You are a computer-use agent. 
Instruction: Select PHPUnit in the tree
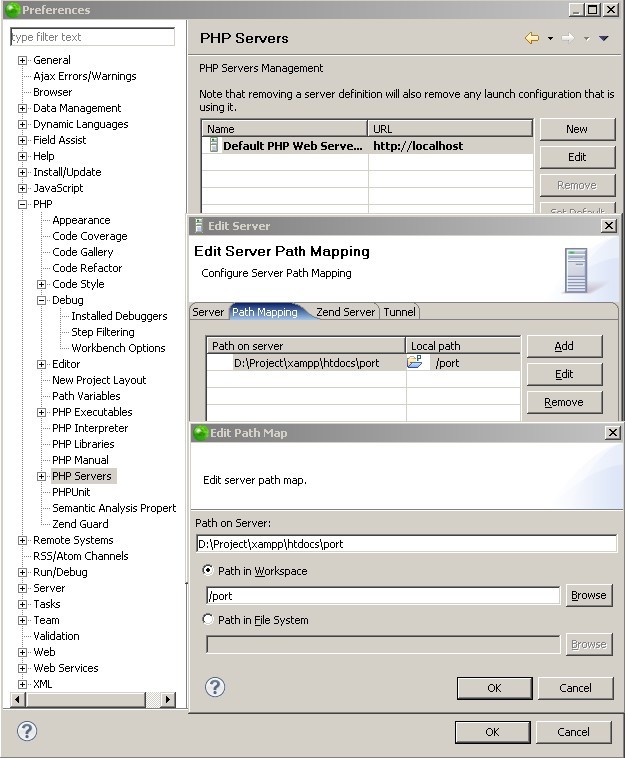(71, 492)
